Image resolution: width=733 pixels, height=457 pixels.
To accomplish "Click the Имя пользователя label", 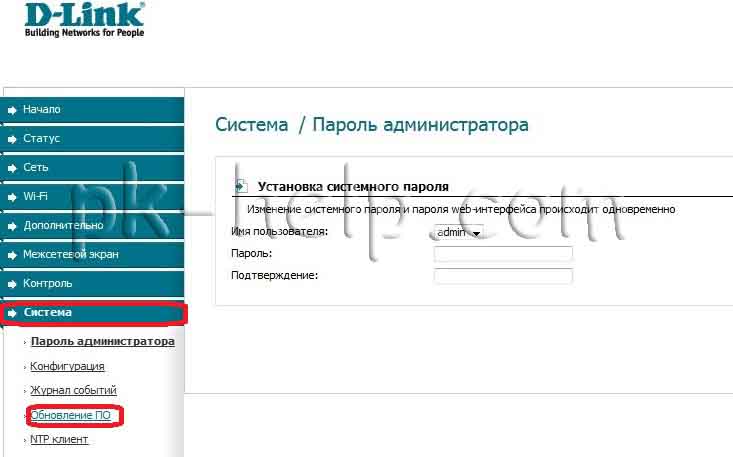I will [280, 231].
